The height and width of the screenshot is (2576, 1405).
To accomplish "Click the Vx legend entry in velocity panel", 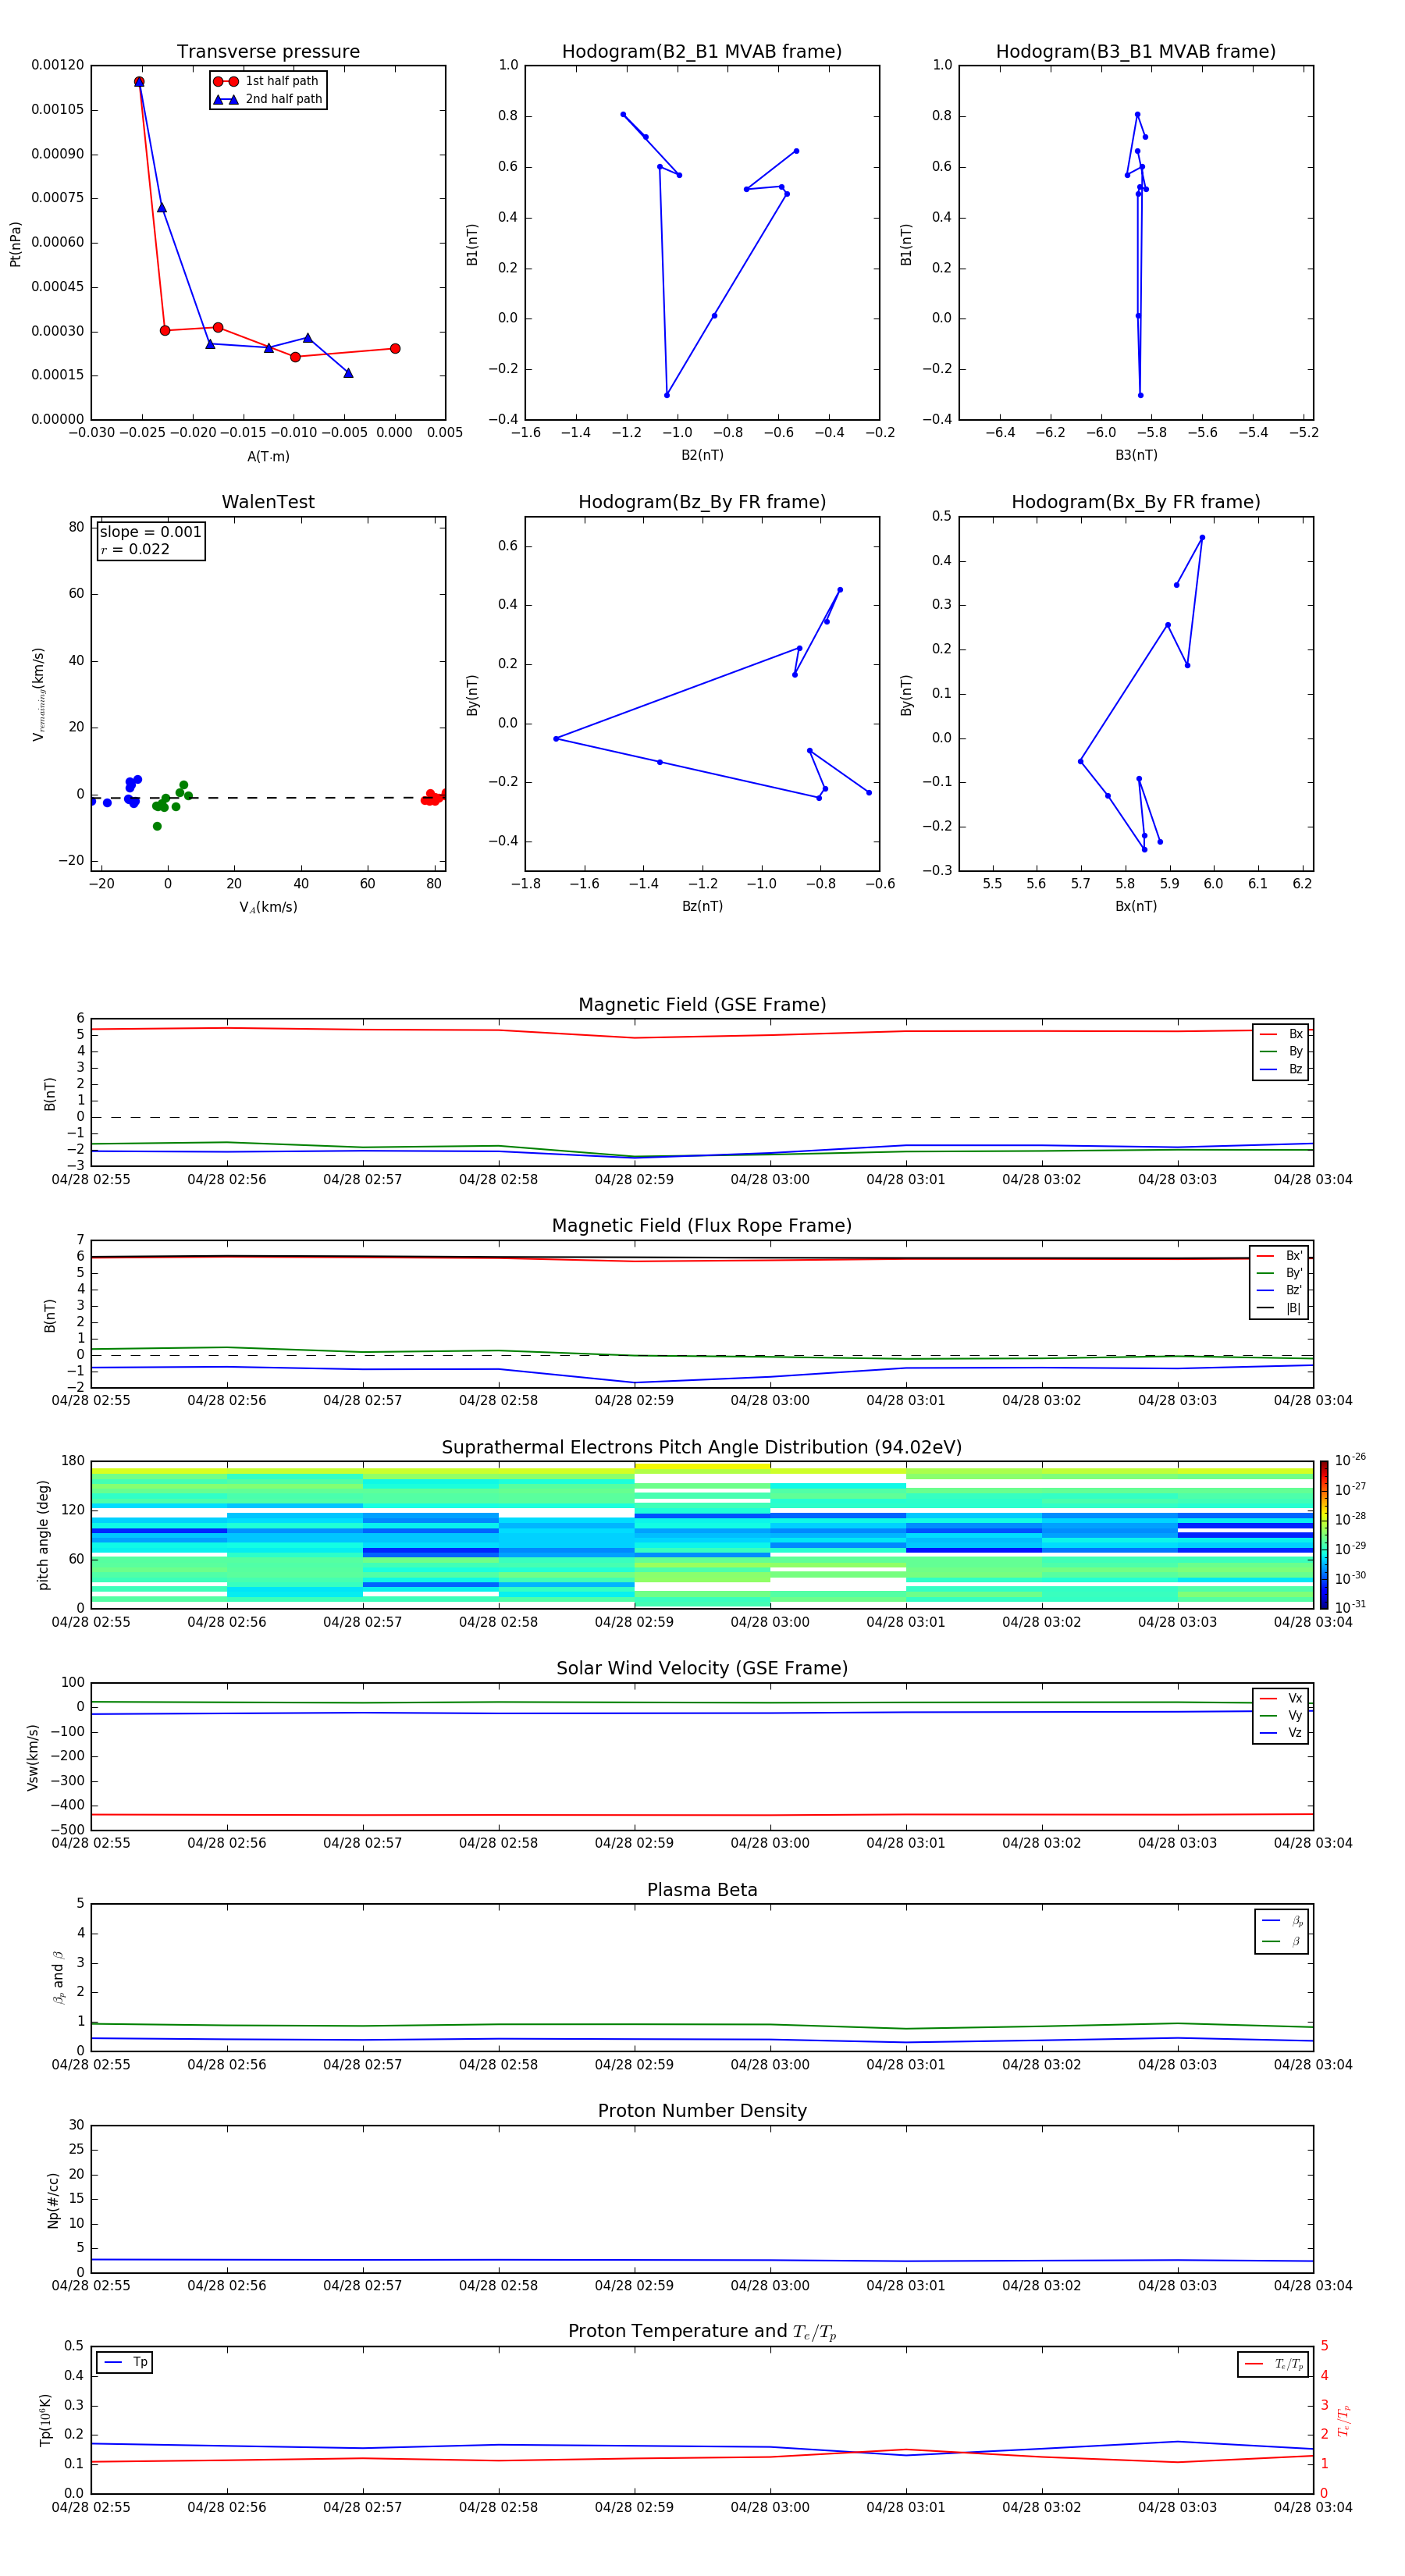I will (x=1281, y=1698).
